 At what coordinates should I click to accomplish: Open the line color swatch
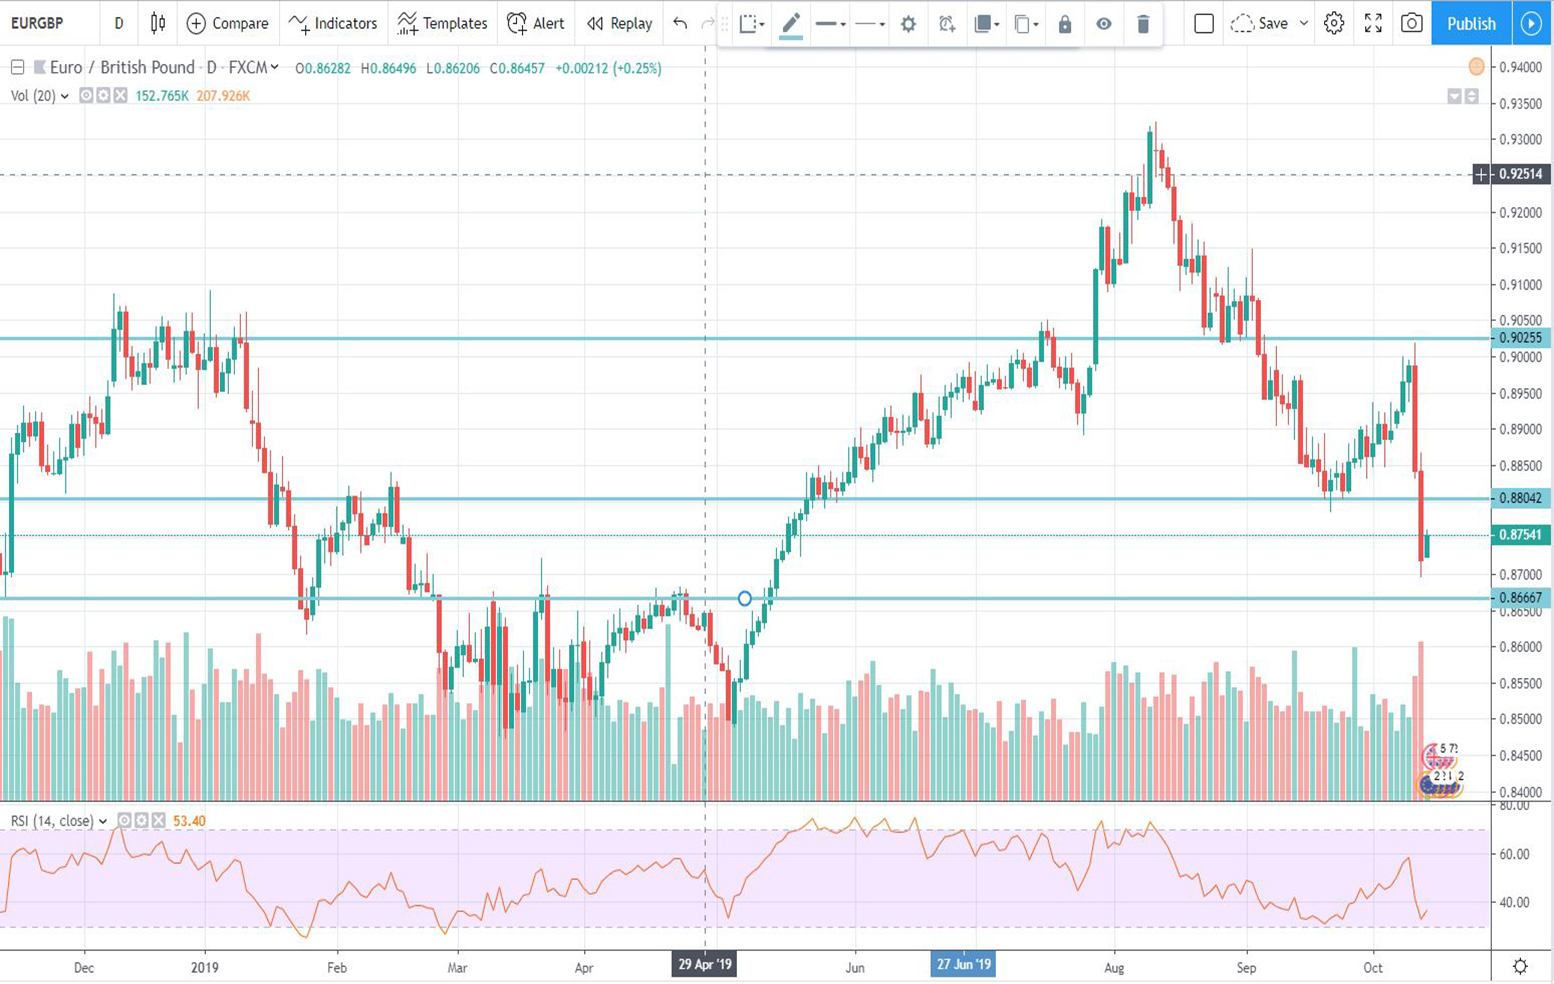coord(790,24)
